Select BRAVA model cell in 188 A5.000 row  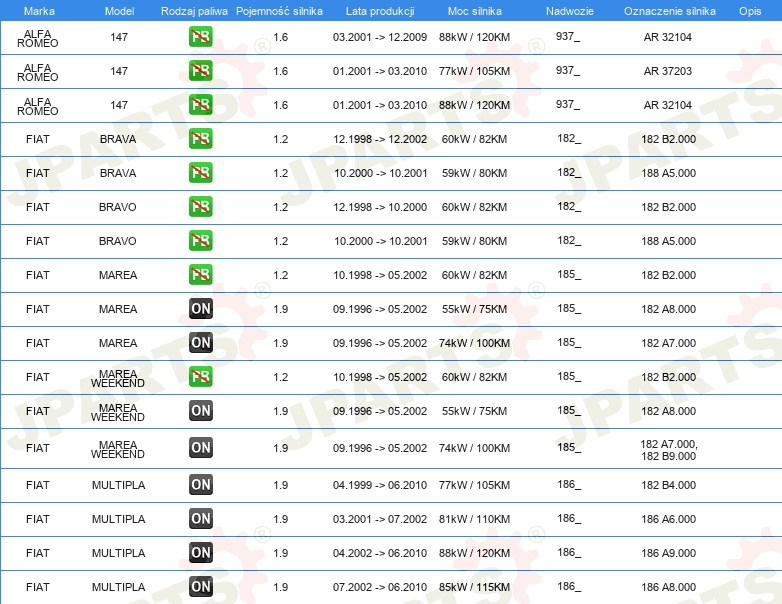(x=118, y=173)
